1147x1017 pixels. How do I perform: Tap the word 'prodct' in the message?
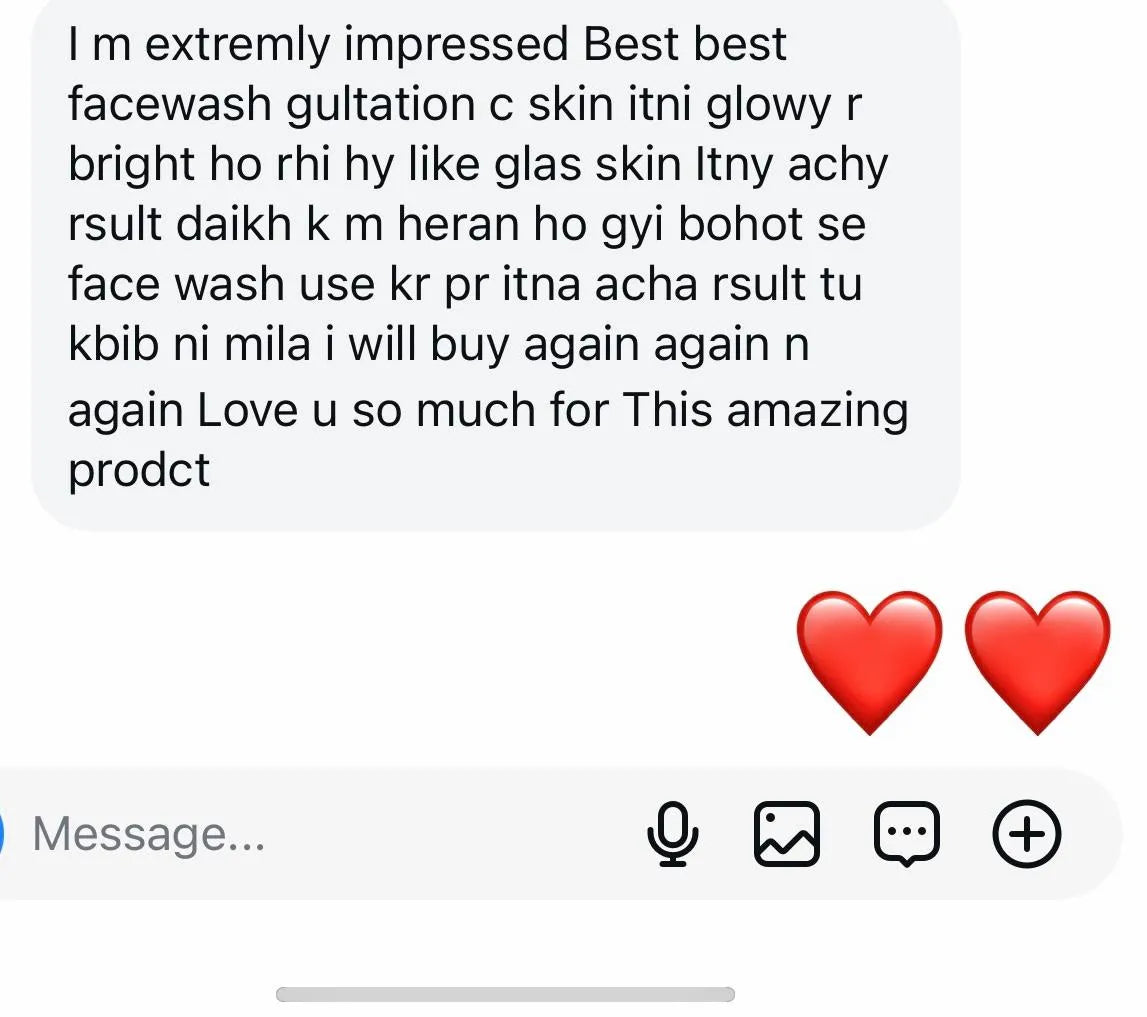(139, 470)
